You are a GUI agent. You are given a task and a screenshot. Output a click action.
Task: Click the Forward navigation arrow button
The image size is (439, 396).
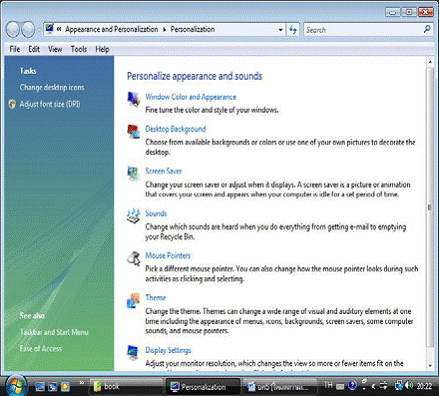(28, 30)
